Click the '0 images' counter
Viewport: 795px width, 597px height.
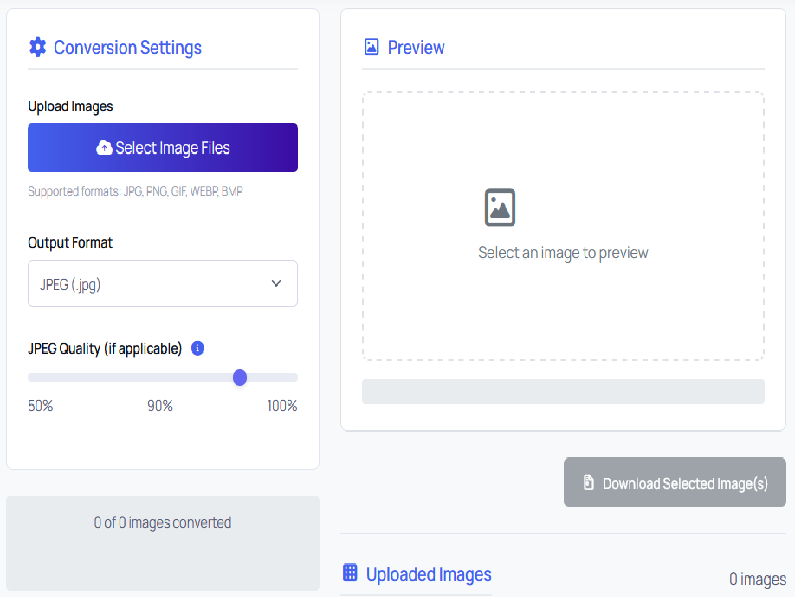click(x=757, y=579)
